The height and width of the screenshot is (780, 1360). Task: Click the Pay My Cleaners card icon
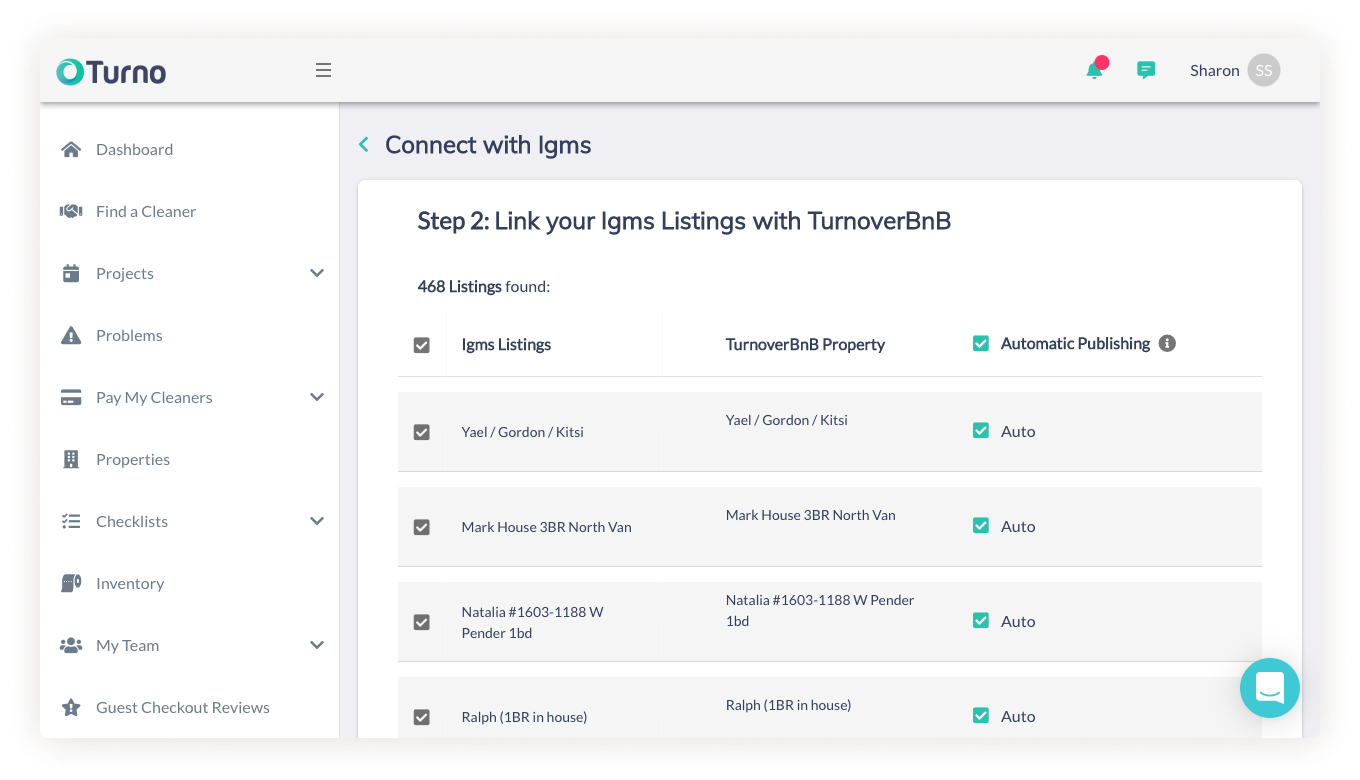point(71,397)
